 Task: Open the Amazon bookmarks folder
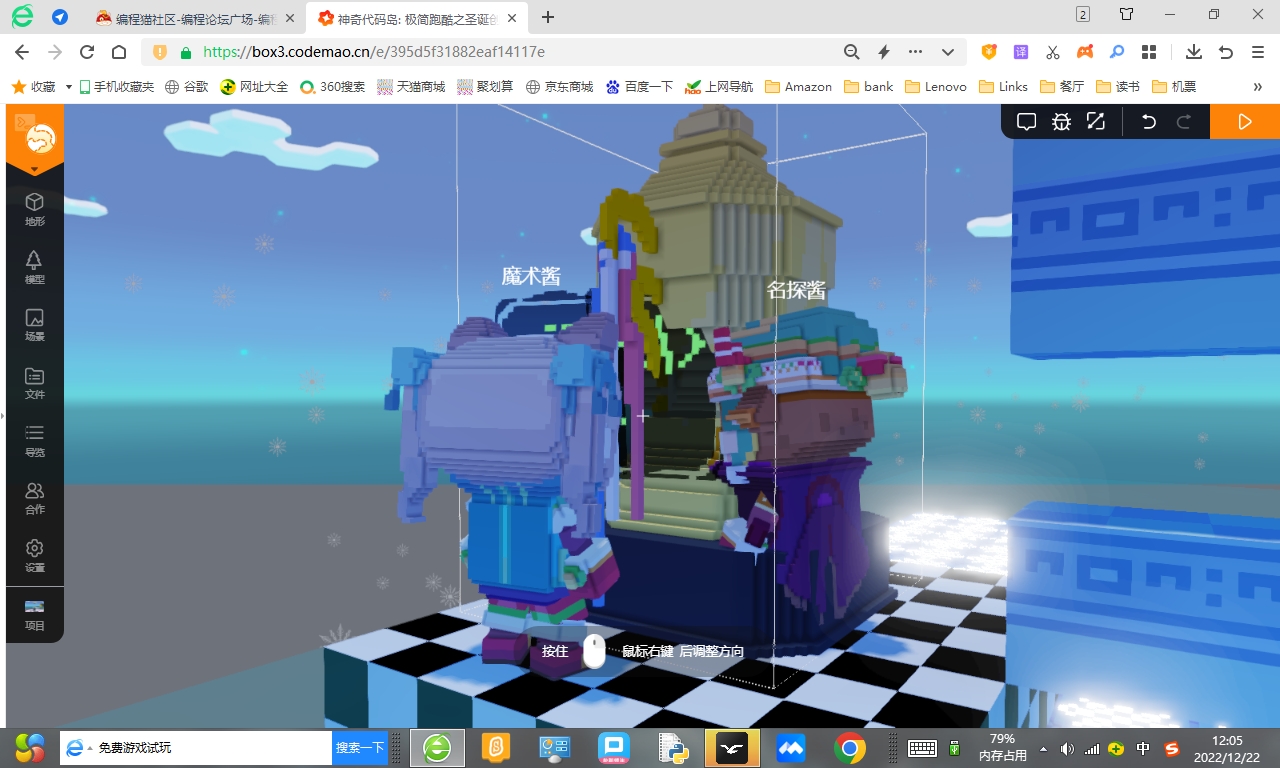pyautogui.click(x=798, y=87)
